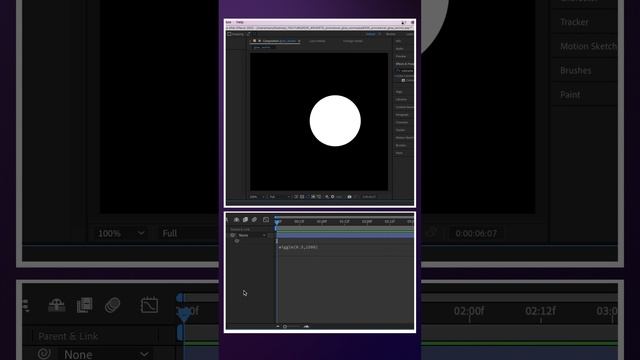
Task: Open the None parent dropdown in the small timeline
Action: [x=252, y=235]
